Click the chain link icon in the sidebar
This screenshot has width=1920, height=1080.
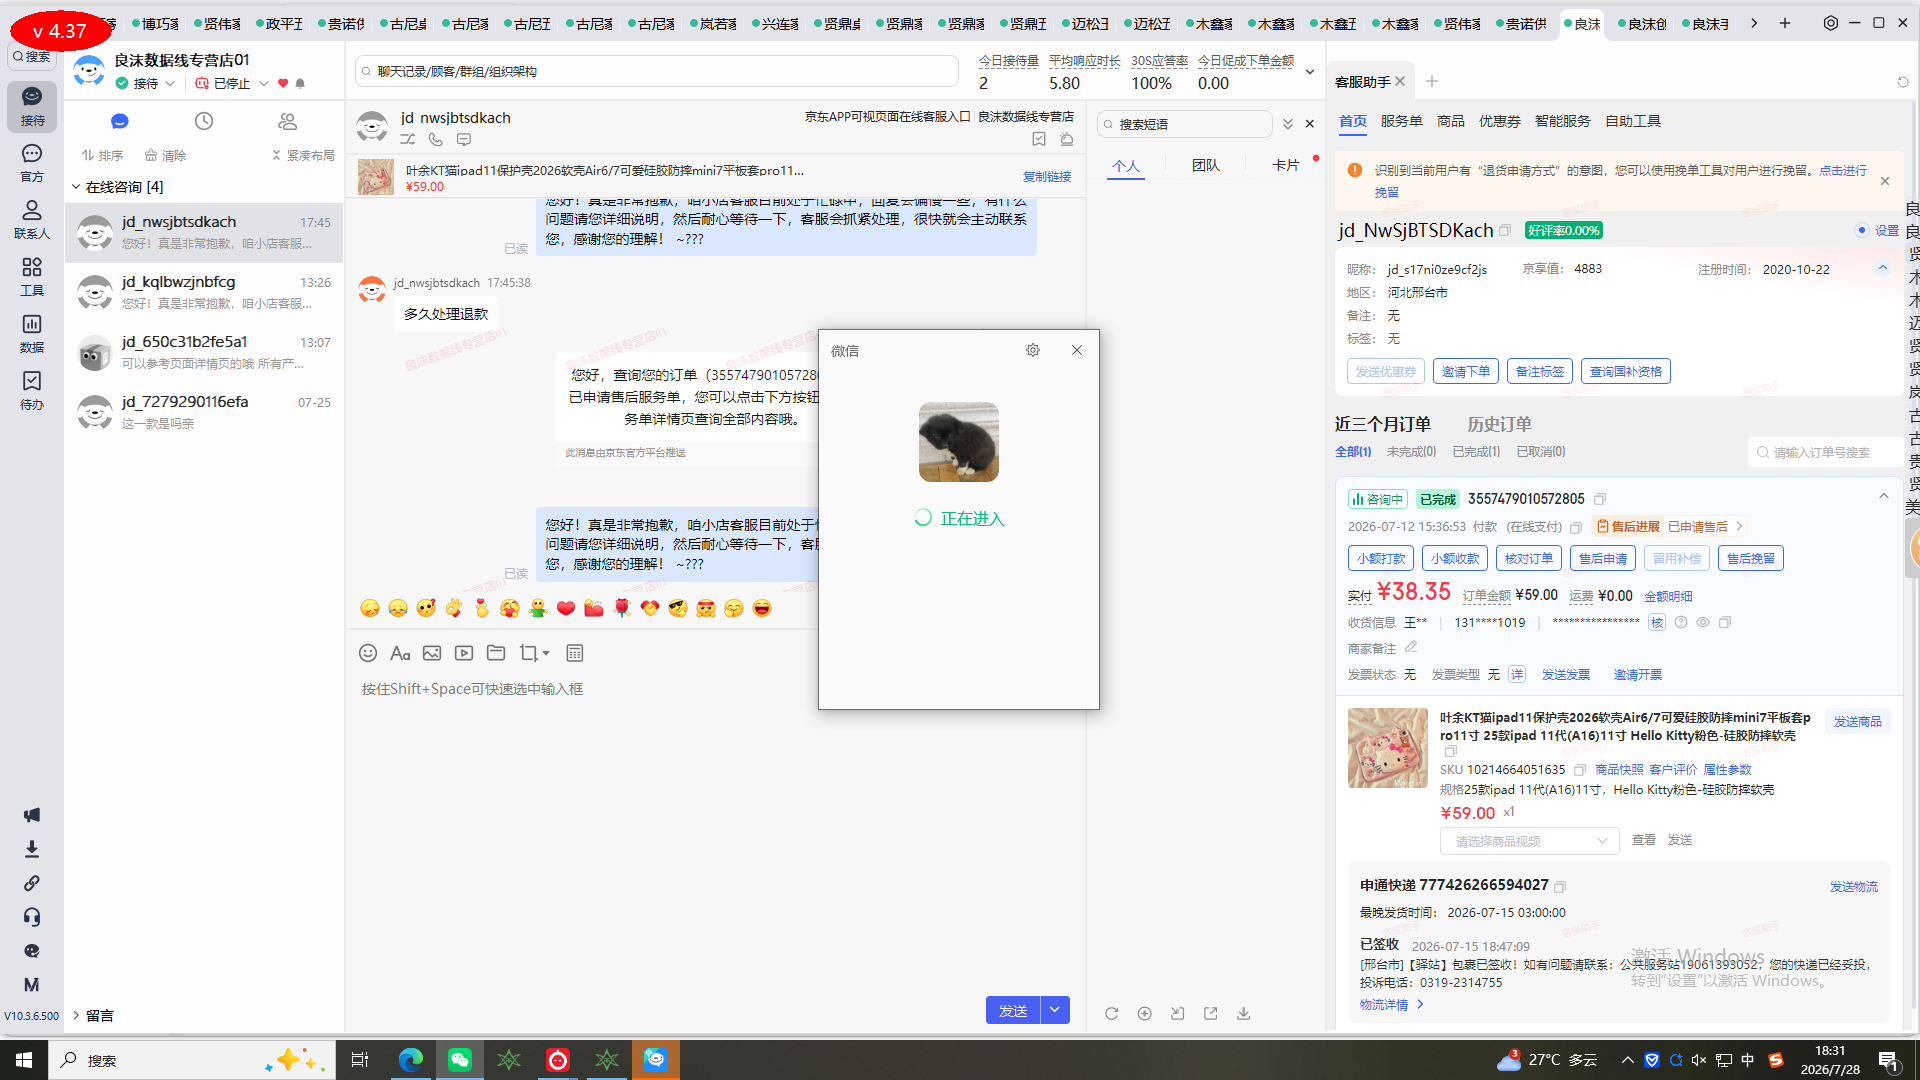[32, 883]
